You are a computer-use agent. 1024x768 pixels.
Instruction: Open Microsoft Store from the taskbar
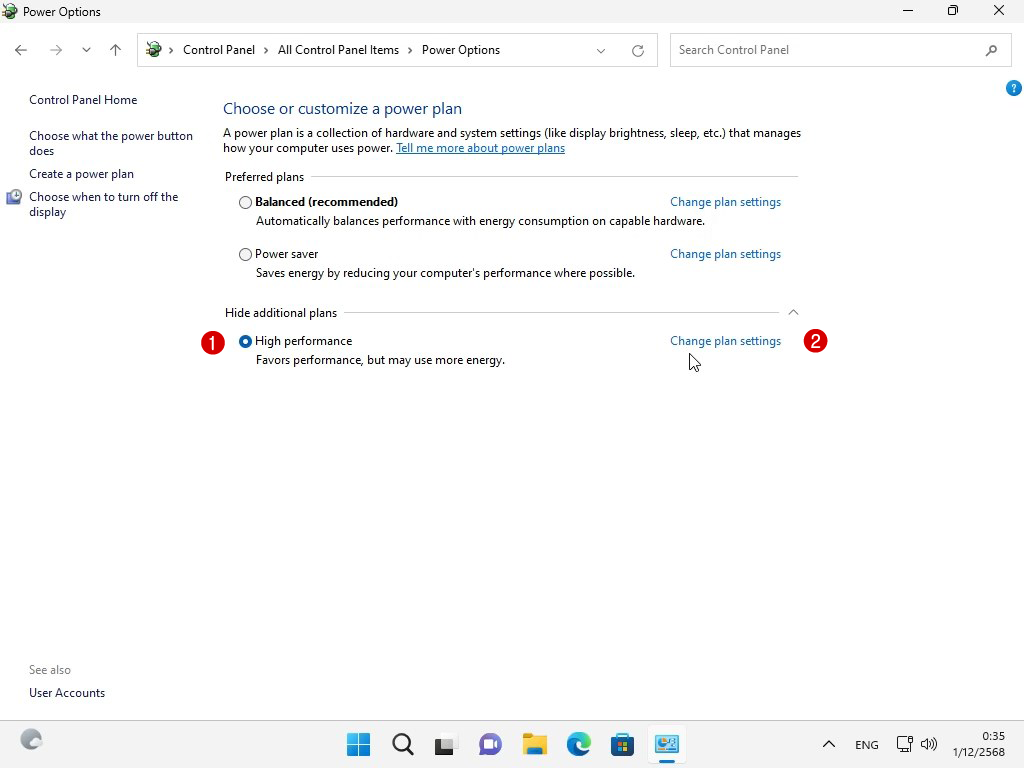point(622,744)
